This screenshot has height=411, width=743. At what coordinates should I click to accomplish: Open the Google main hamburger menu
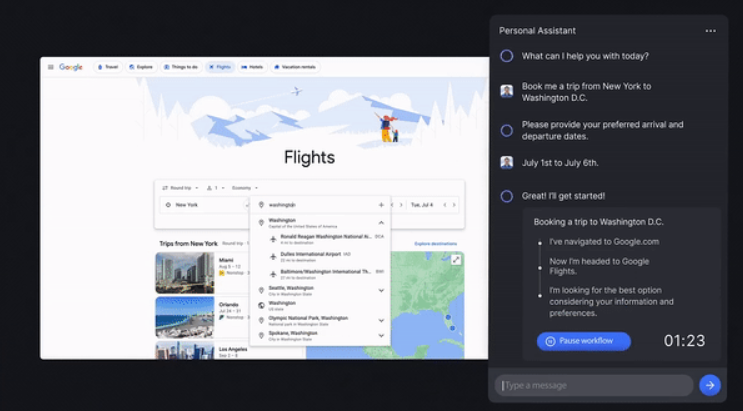click(49, 67)
